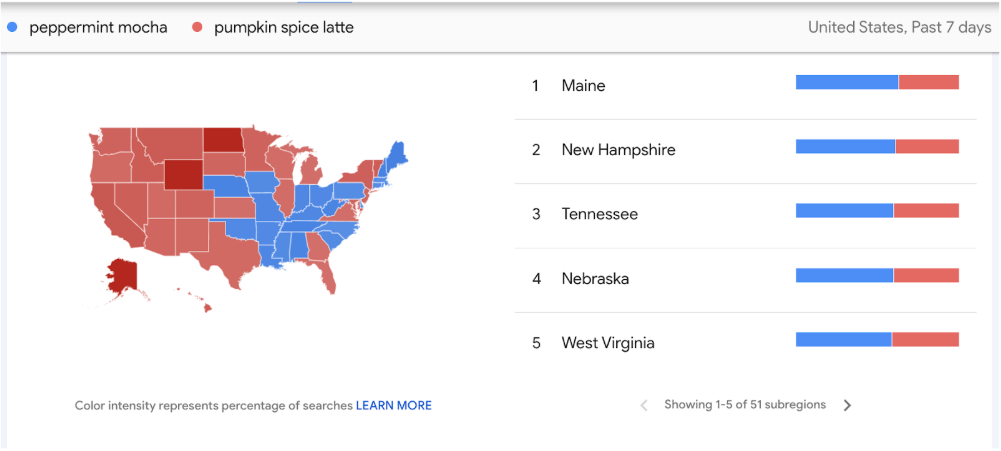The height and width of the screenshot is (451, 1001).
Task: Click Maine's blue-red comparison bar
Action: click(x=877, y=82)
